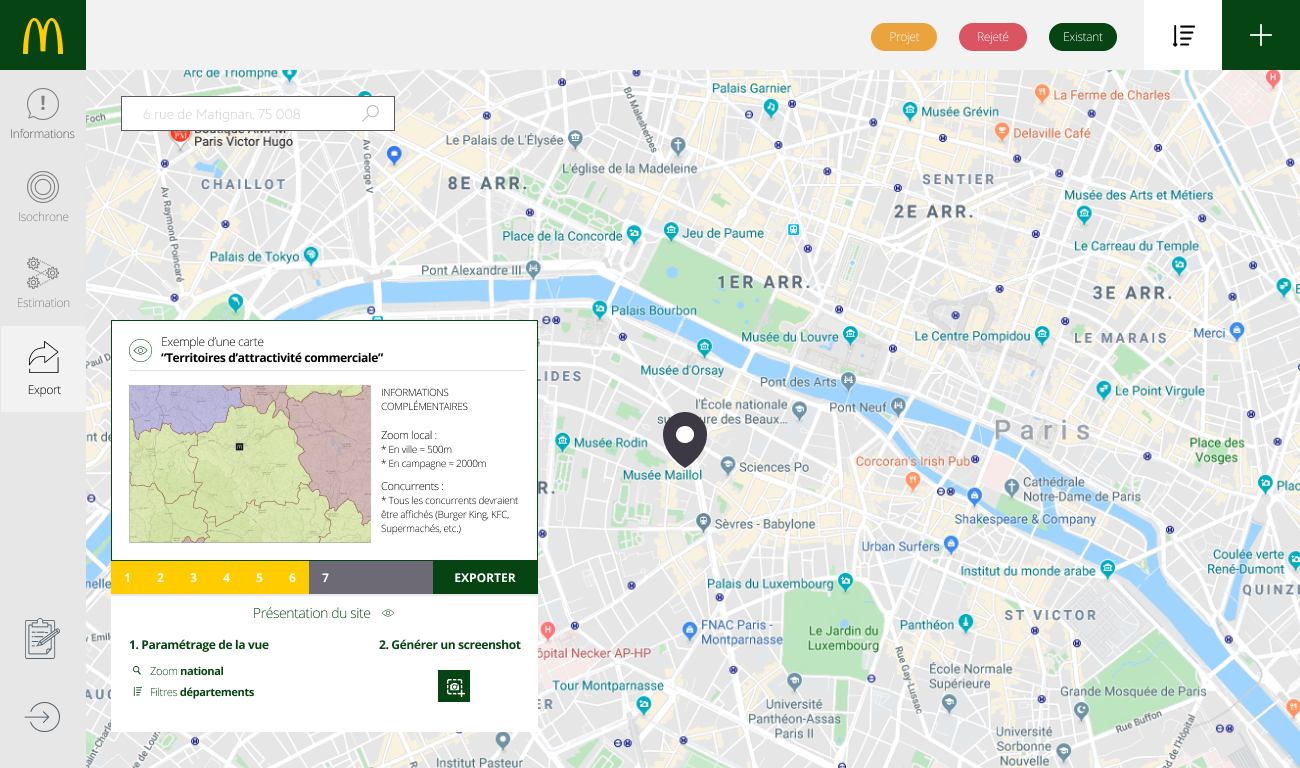Click the McDonald's logo in the header
The height and width of the screenshot is (768, 1300).
[43, 35]
